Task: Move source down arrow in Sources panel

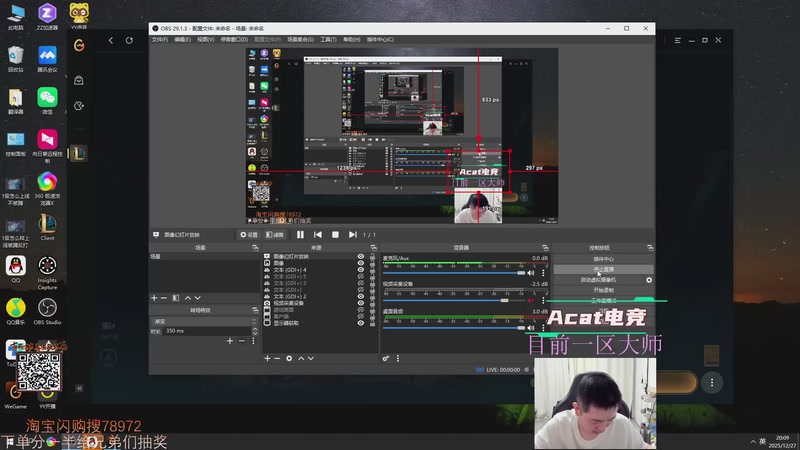Action: pyautogui.click(x=311, y=359)
